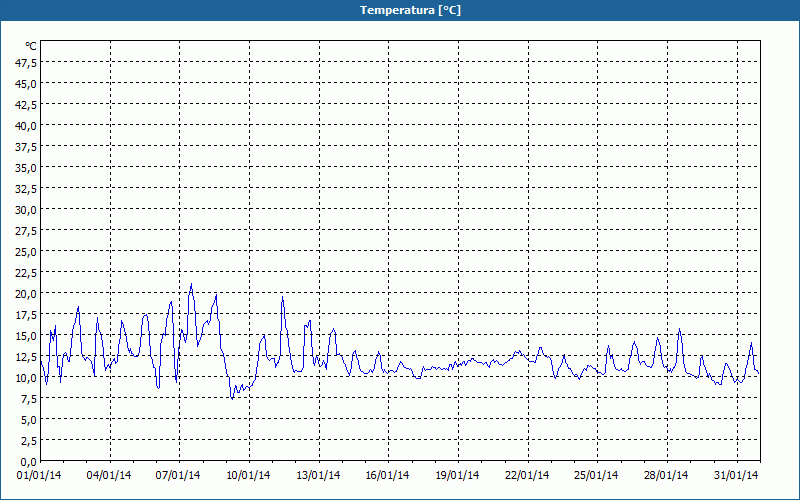The image size is (800, 500).
Task: Select the 01/01/14 date label
Action: coord(39,476)
